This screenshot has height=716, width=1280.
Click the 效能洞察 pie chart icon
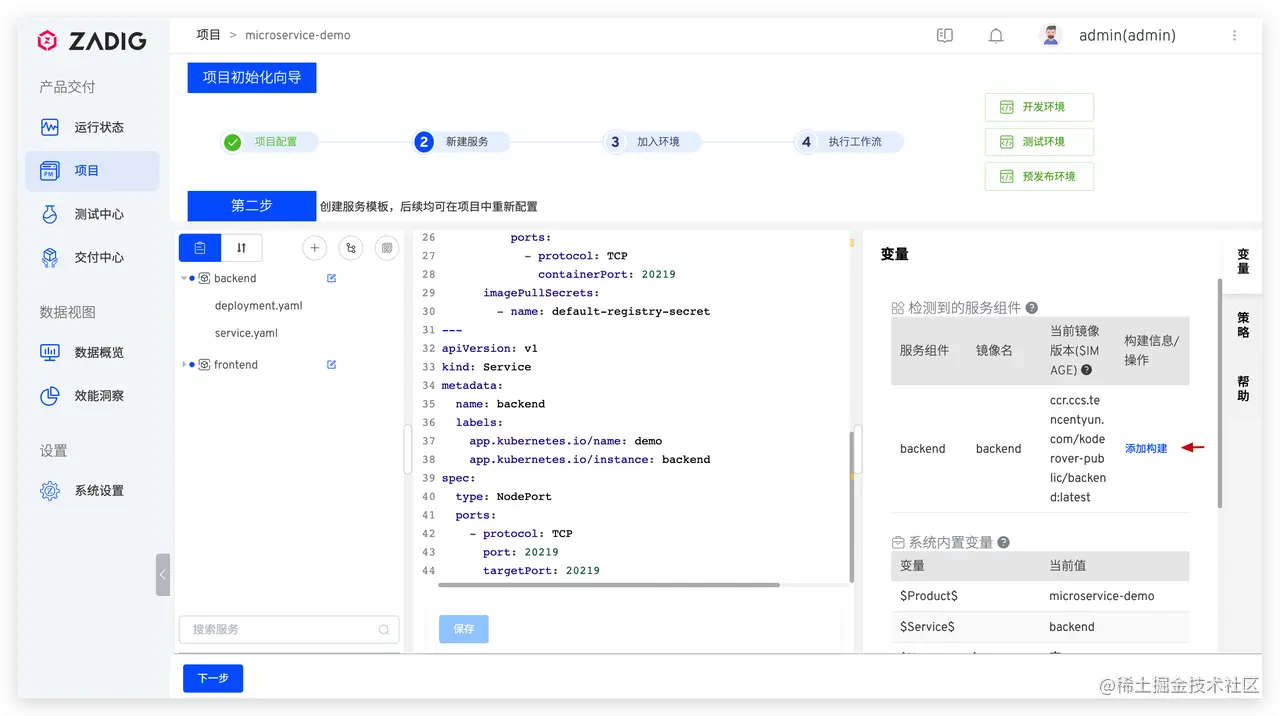point(50,396)
